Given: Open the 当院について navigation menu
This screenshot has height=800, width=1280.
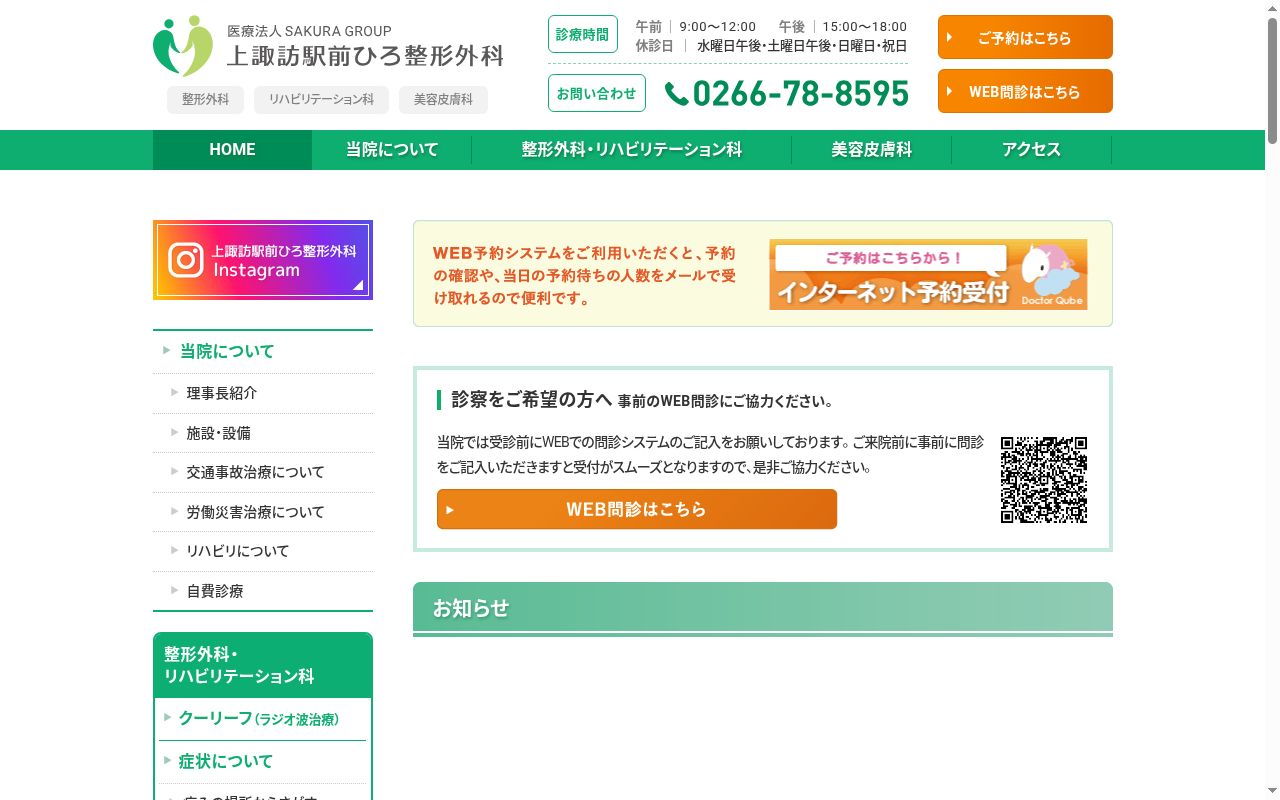Looking at the screenshot, I should point(392,150).
